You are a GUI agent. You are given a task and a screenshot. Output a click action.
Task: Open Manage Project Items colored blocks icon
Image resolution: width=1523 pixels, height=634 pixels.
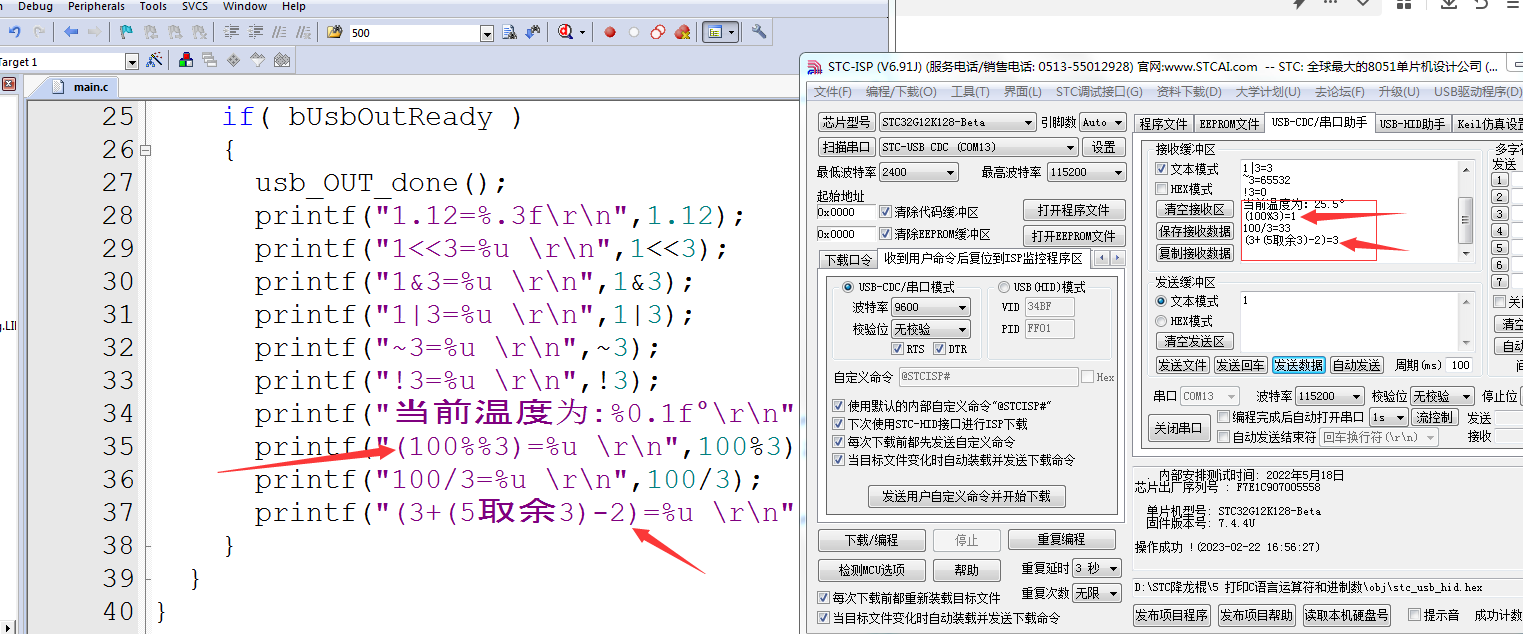(186, 60)
